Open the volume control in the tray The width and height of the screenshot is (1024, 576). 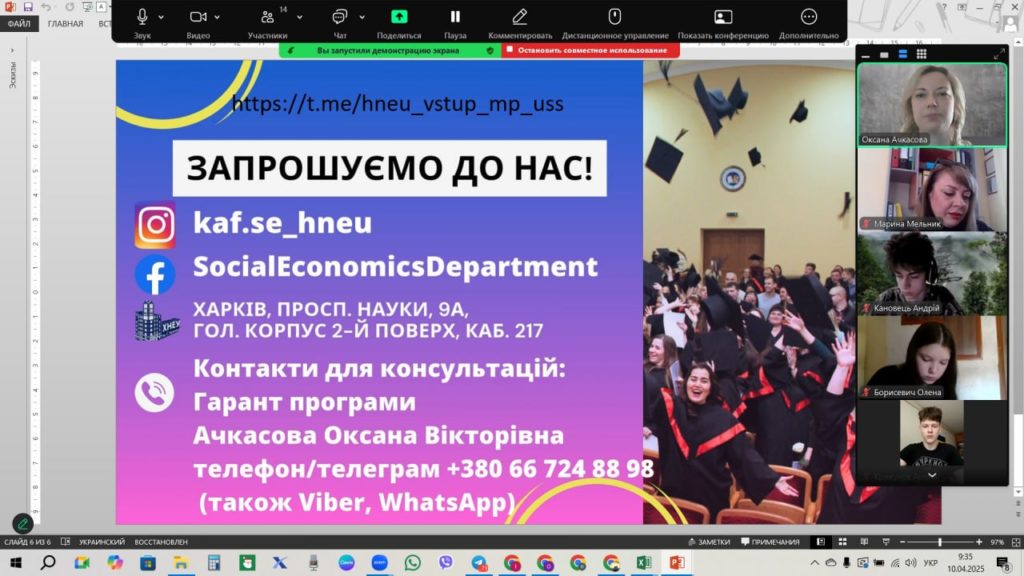(x=911, y=562)
